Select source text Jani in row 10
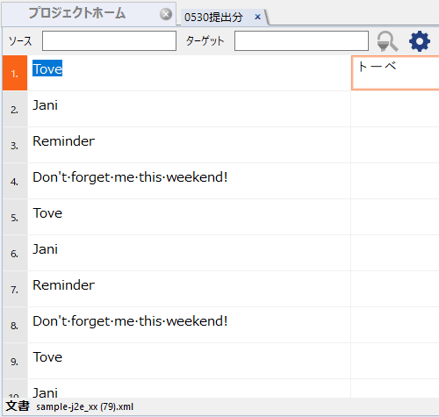Screen dimensions: 439x417 45,393
